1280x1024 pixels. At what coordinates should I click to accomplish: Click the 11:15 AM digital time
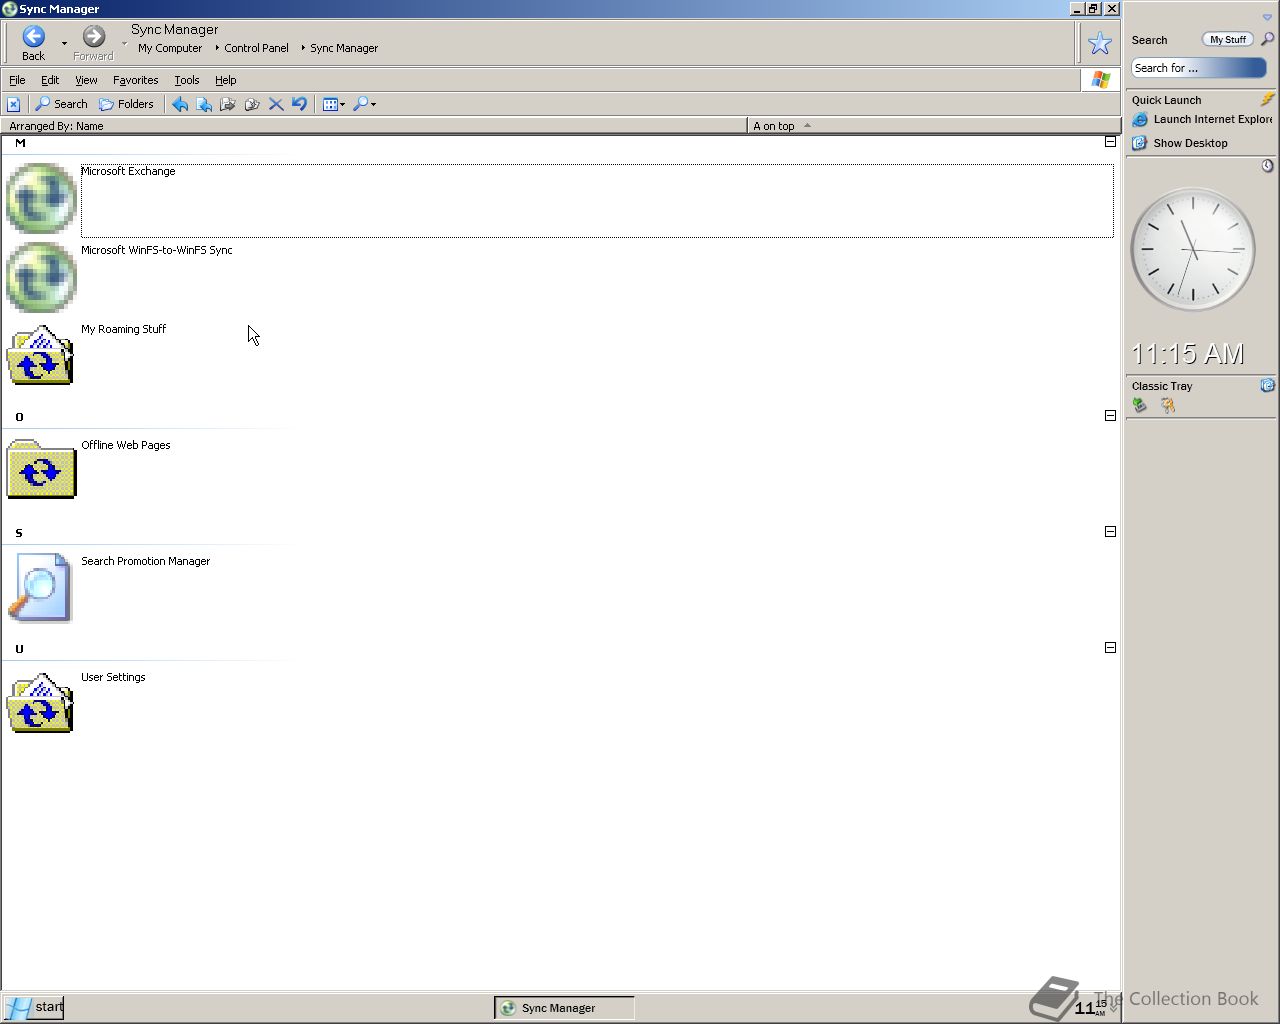click(x=1188, y=354)
